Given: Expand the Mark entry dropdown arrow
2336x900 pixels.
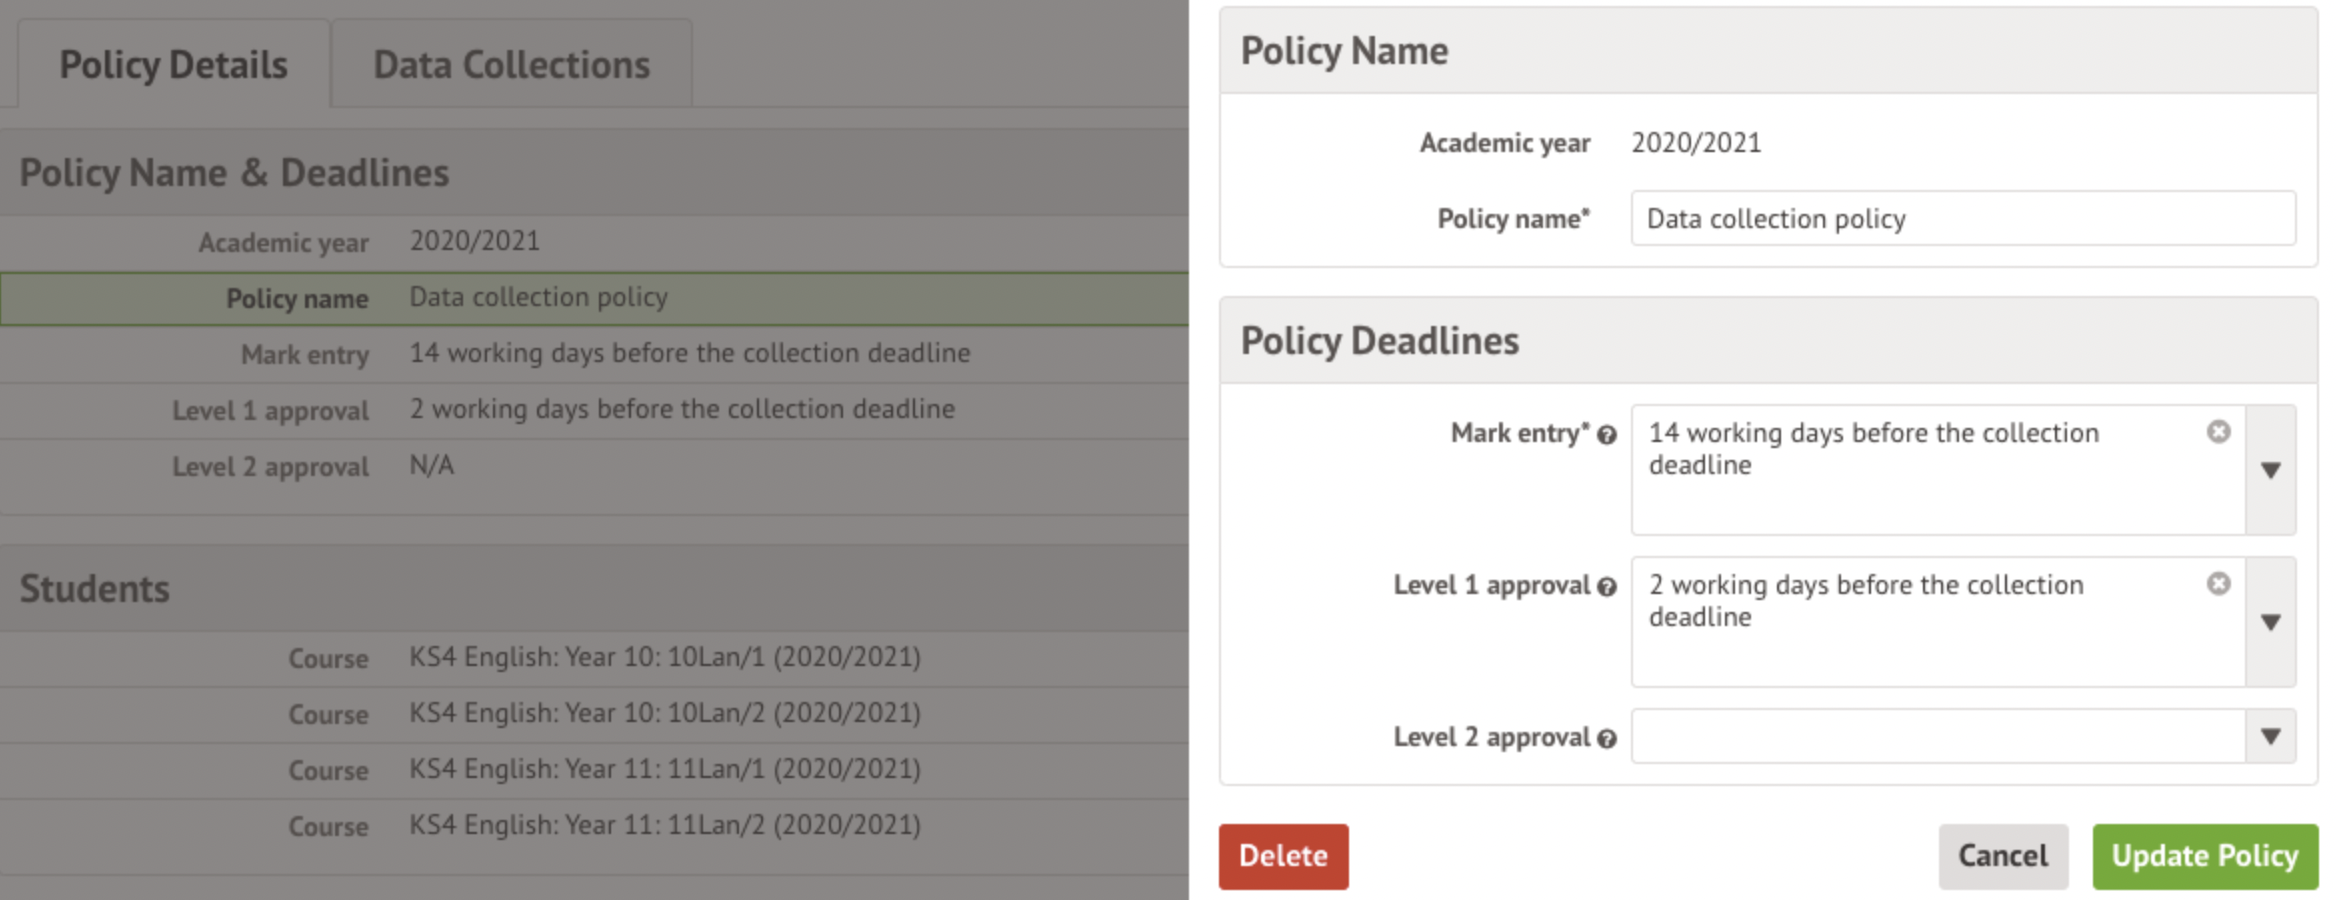Looking at the screenshot, I should pos(2270,470).
